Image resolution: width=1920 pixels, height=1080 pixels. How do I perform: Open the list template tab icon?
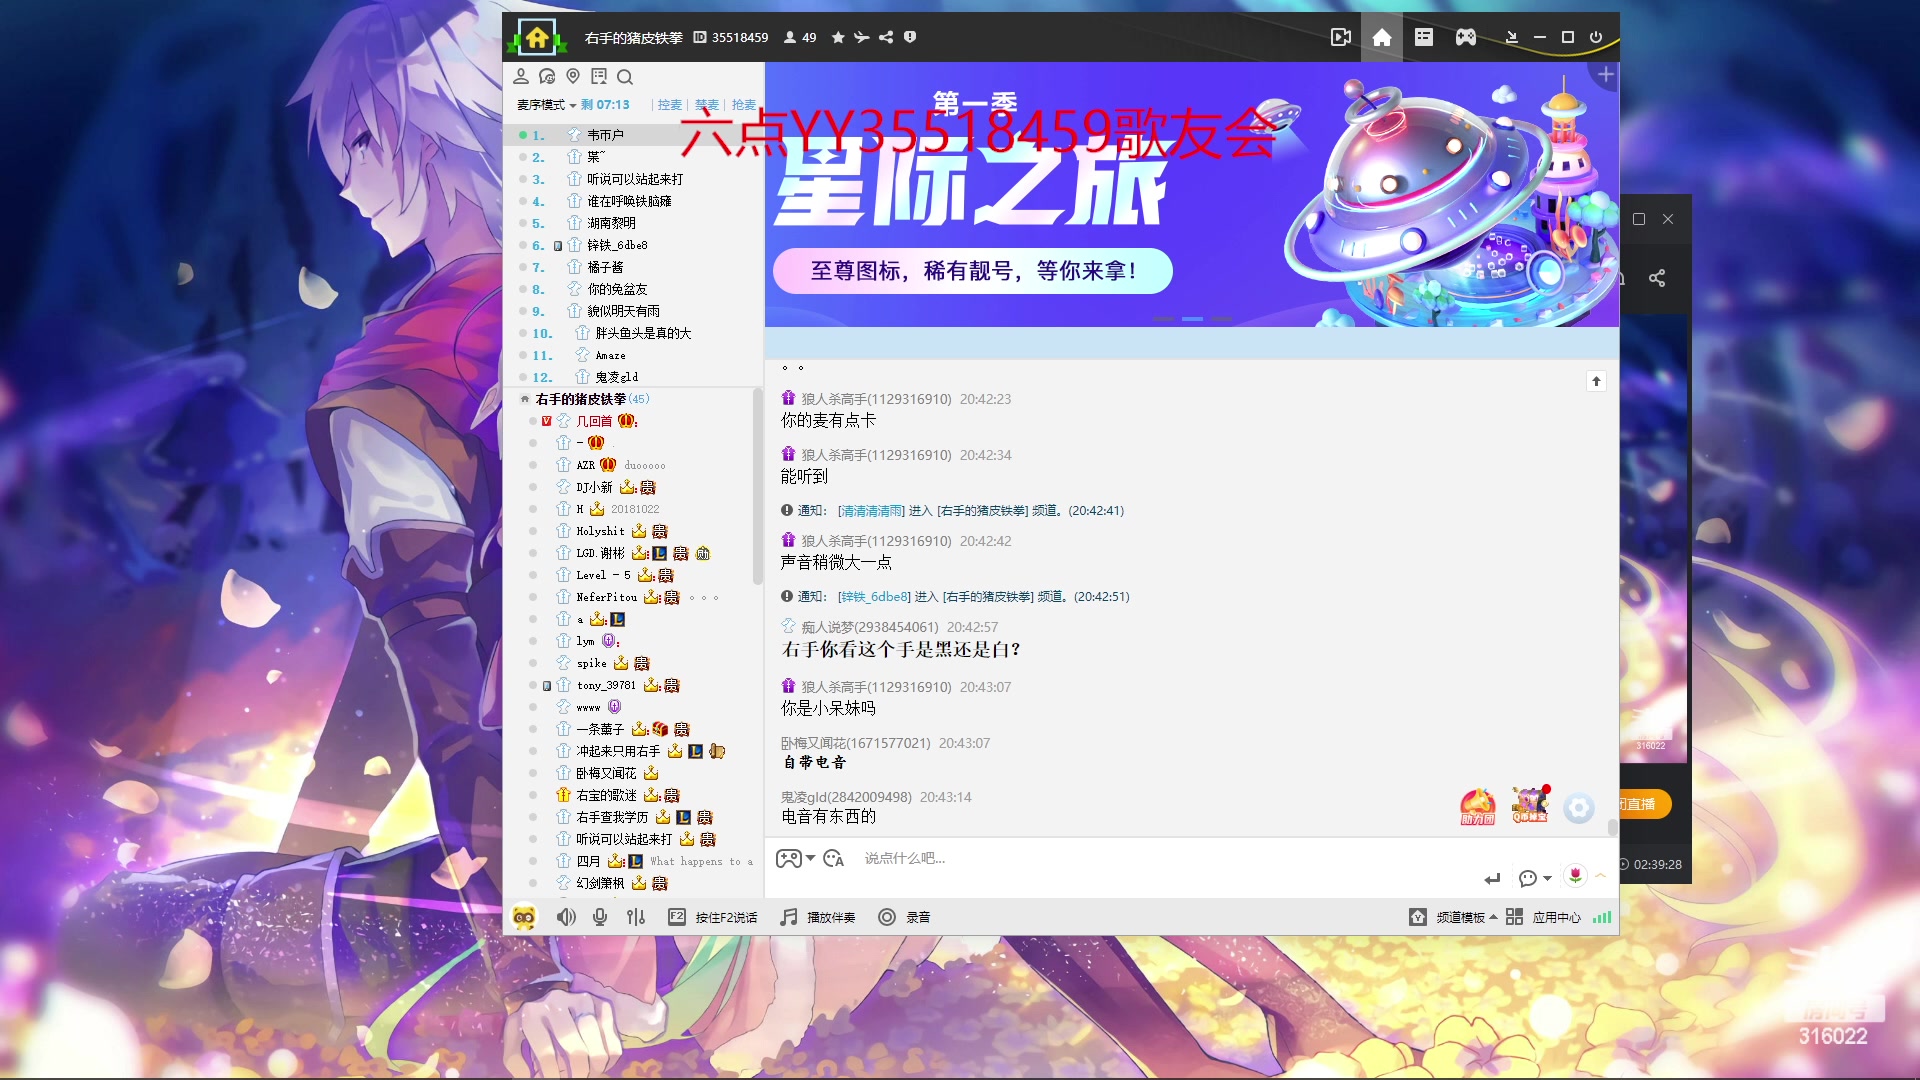(x=1424, y=38)
